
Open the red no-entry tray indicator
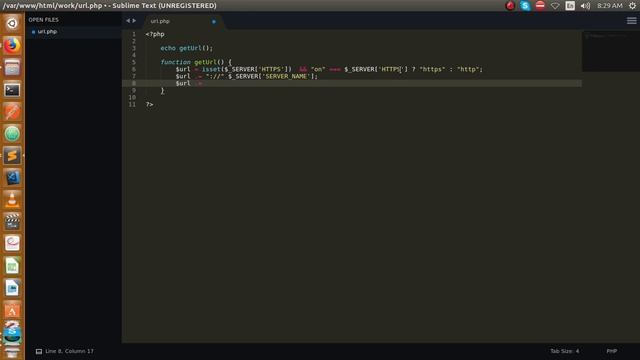[x=540, y=5]
